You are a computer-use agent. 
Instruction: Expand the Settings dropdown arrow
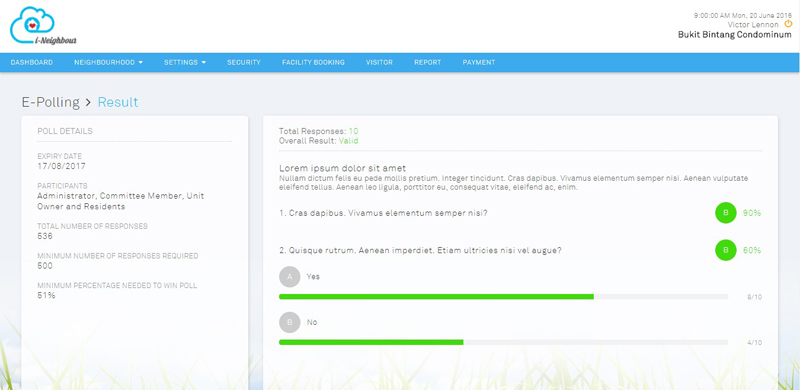(x=204, y=63)
